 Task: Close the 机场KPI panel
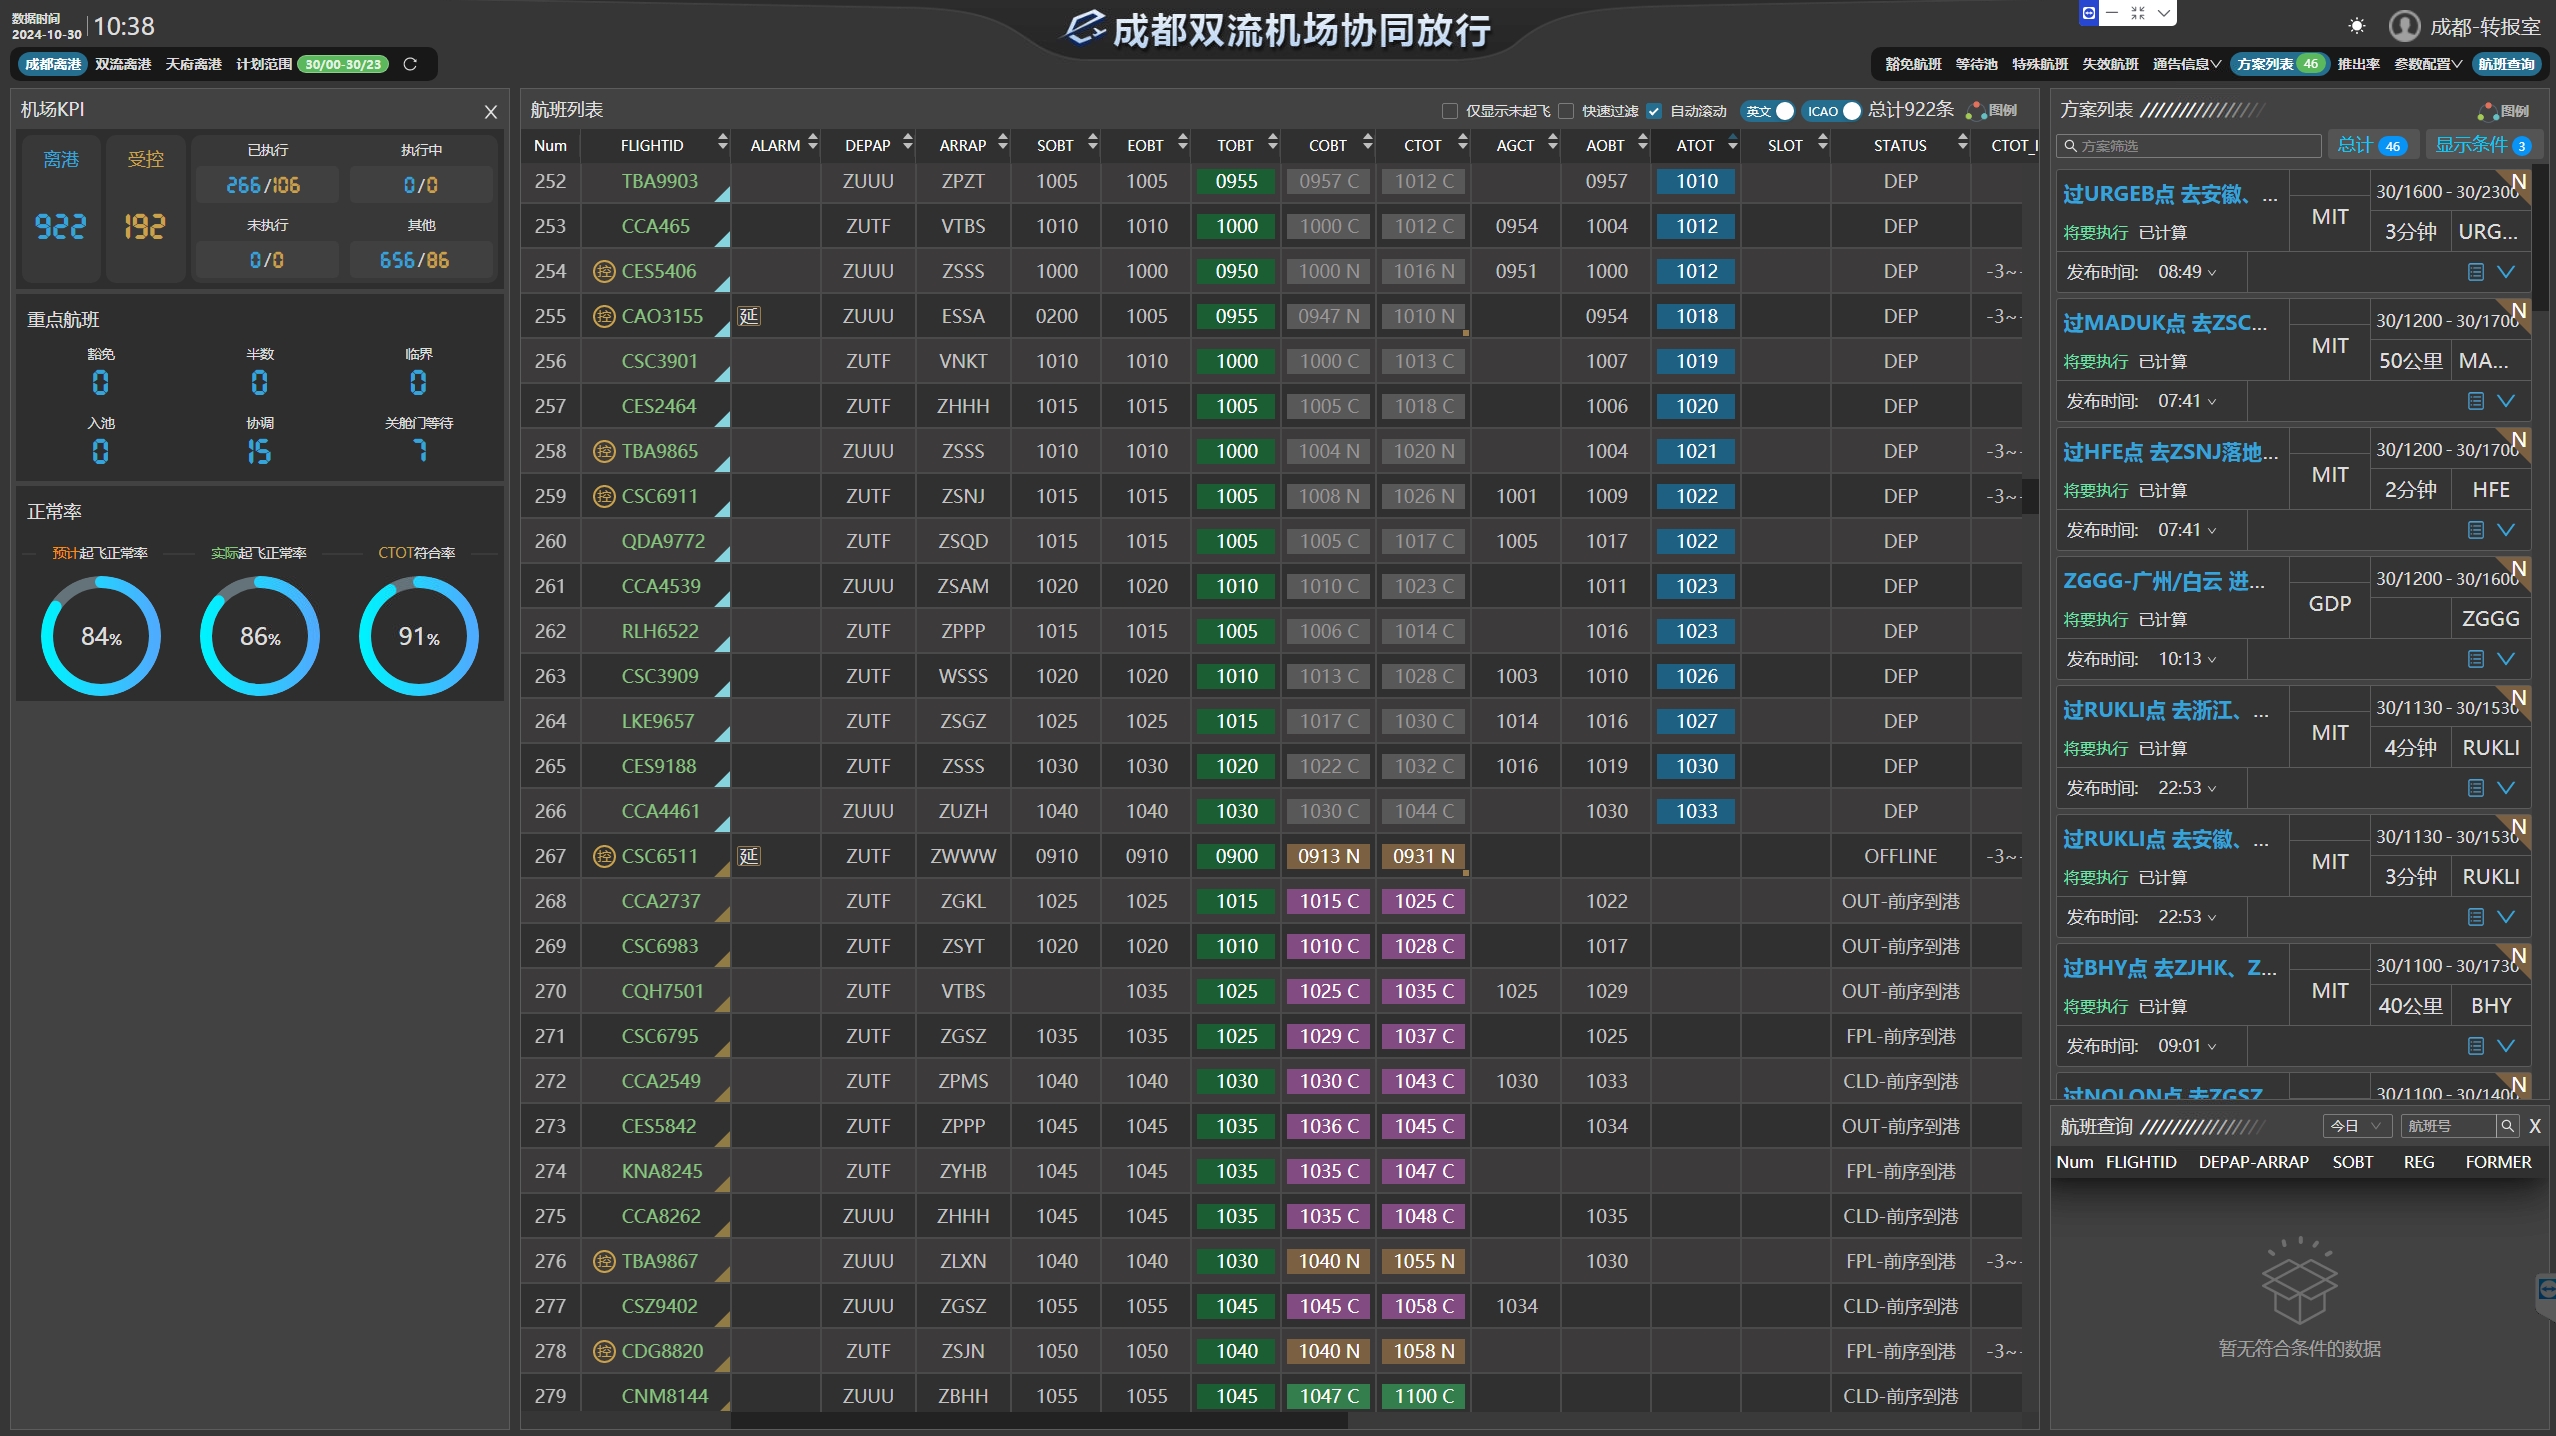click(x=490, y=111)
